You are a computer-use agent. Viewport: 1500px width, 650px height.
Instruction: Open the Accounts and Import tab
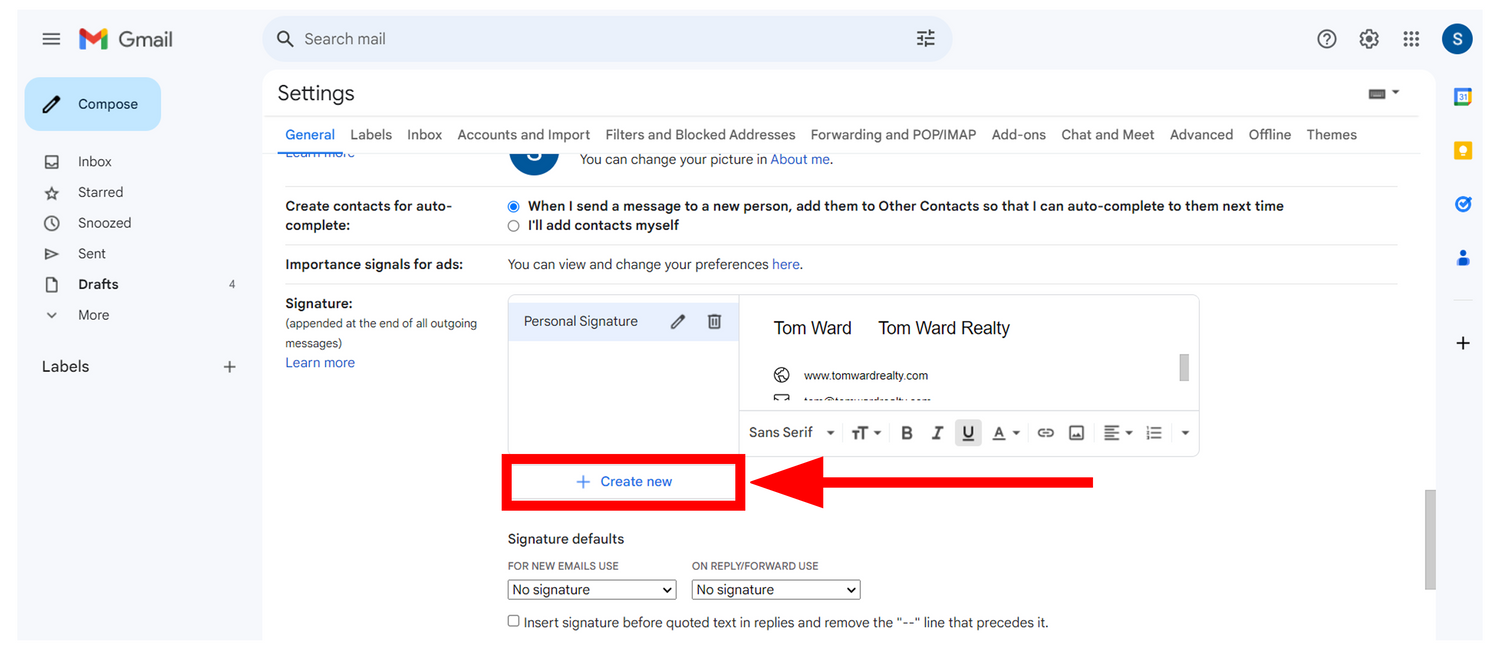point(523,135)
